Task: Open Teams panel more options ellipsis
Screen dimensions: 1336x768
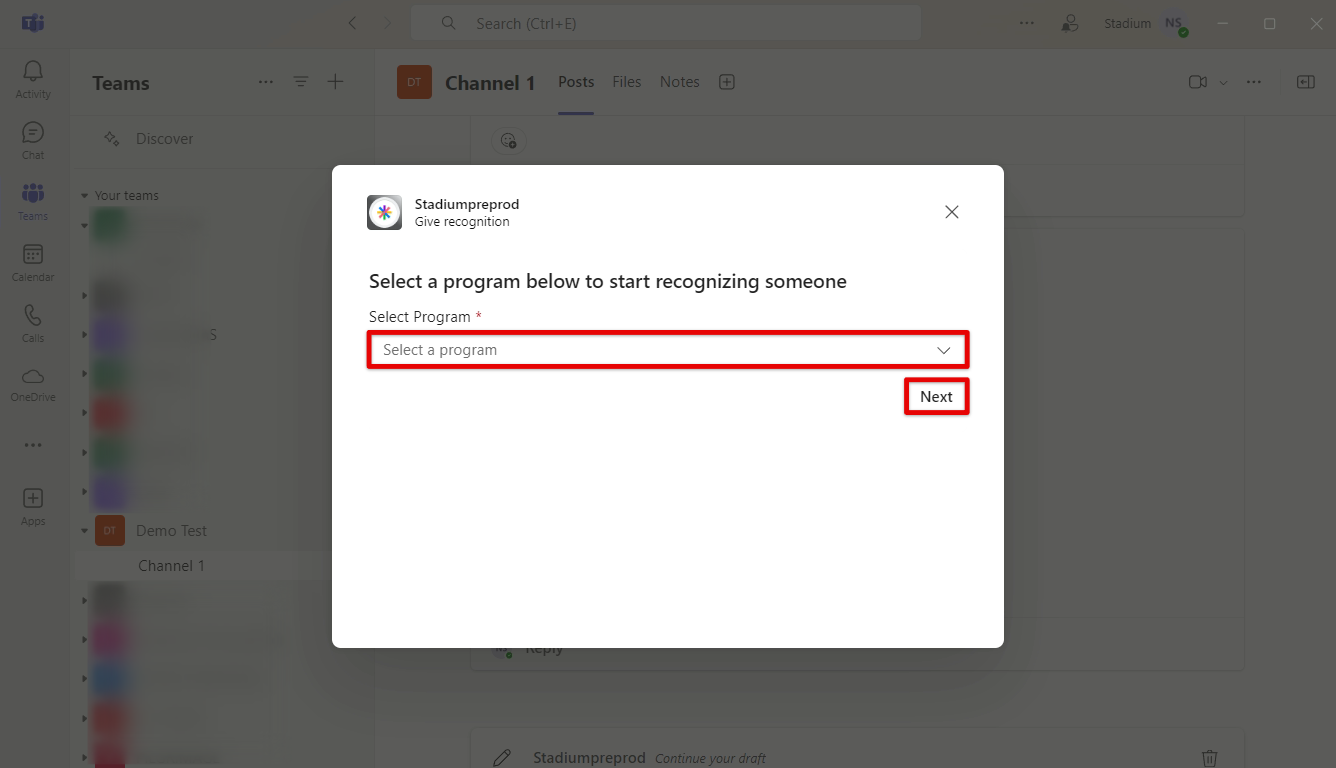Action: tap(266, 82)
